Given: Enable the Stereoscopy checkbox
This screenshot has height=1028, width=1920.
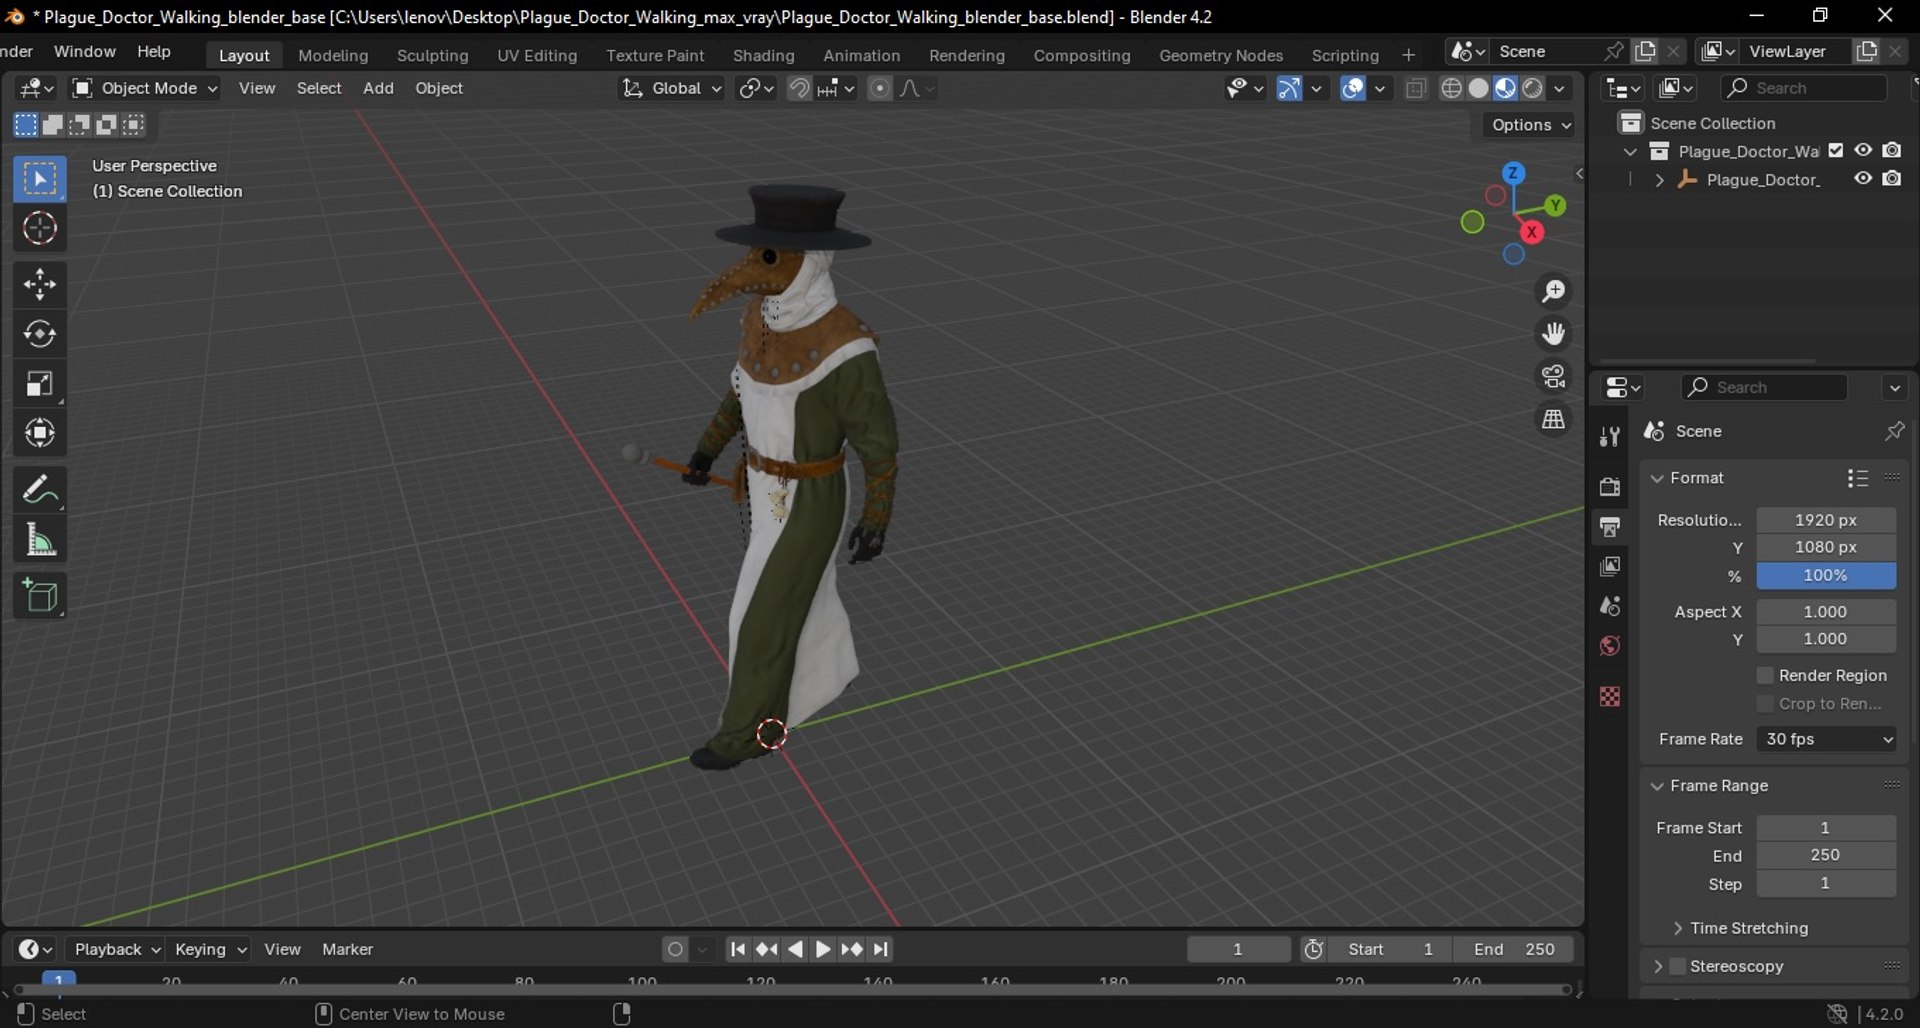Looking at the screenshot, I should (x=1678, y=966).
